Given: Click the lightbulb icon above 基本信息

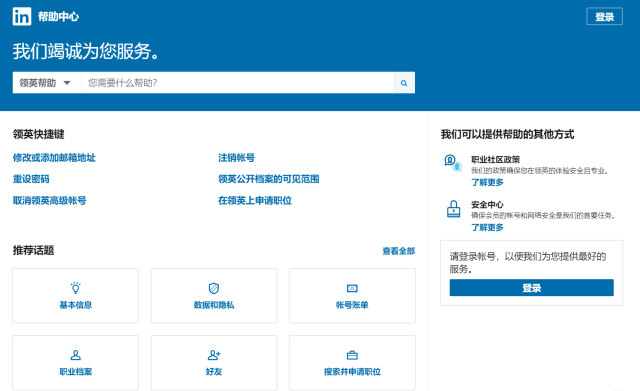Looking at the screenshot, I should (76, 288).
